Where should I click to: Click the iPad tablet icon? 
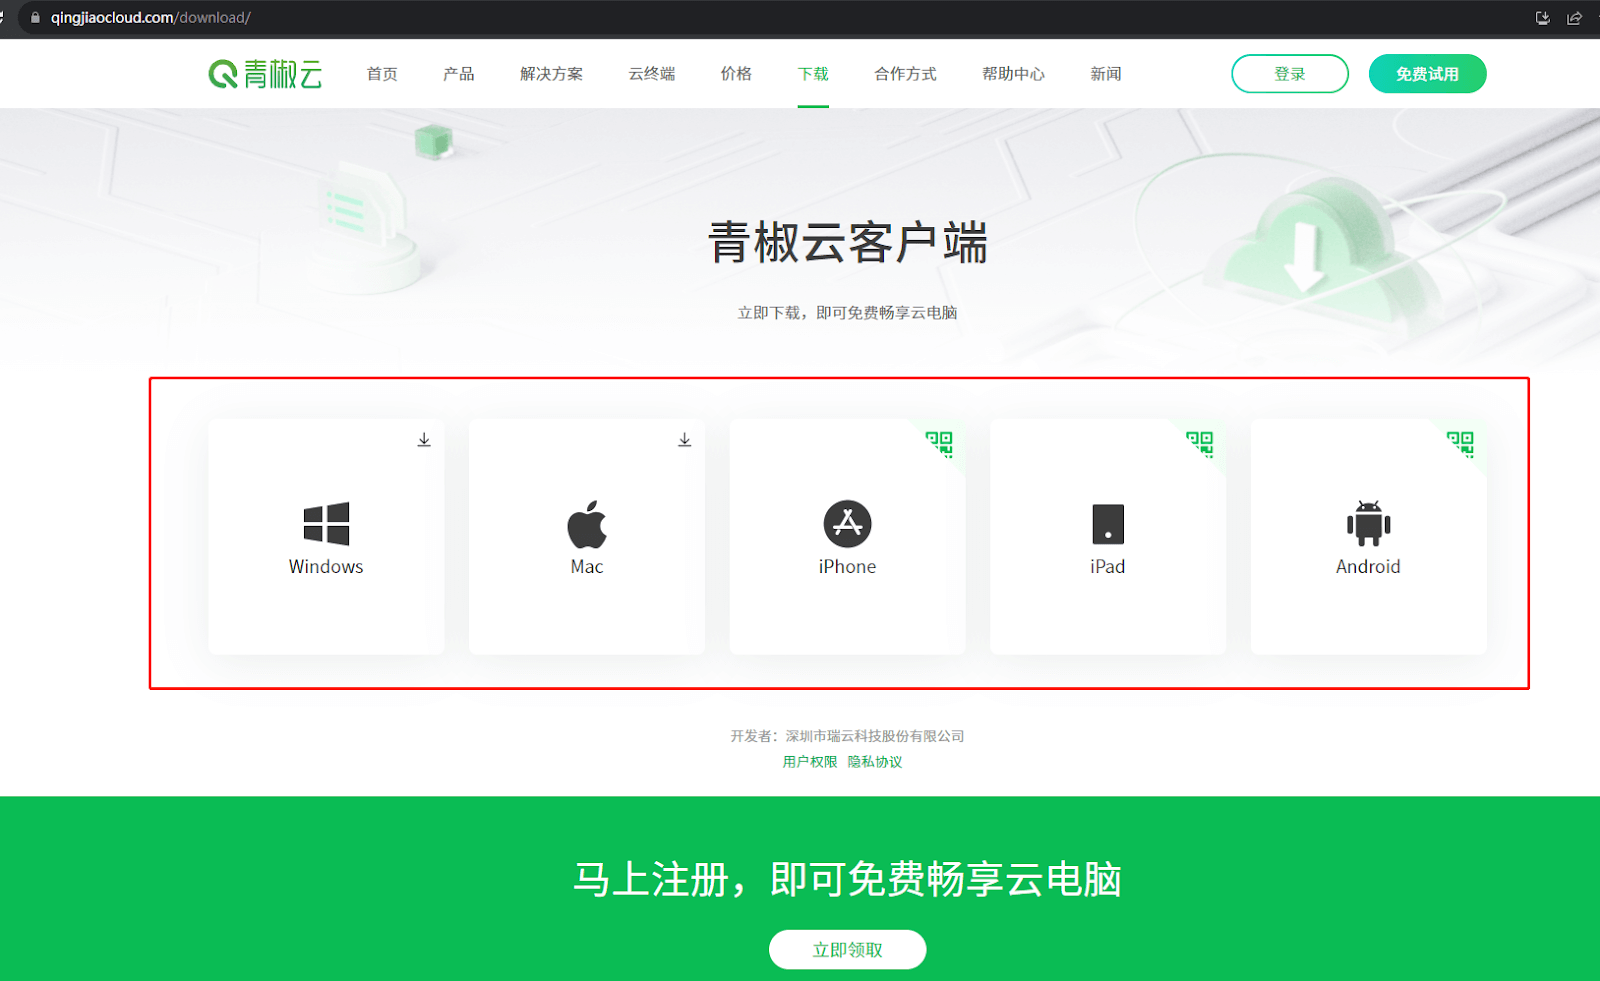tap(1108, 524)
